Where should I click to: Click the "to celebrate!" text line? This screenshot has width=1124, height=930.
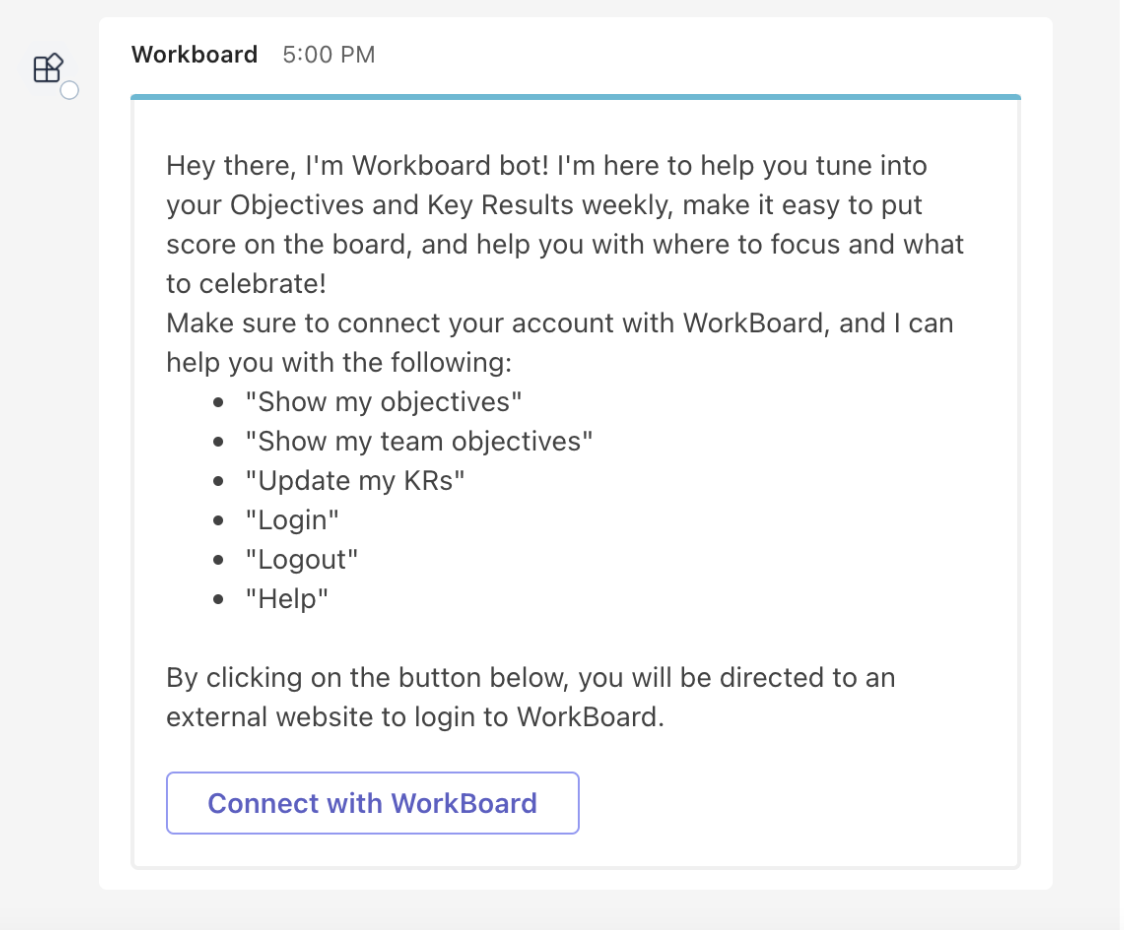[x=247, y=284]
